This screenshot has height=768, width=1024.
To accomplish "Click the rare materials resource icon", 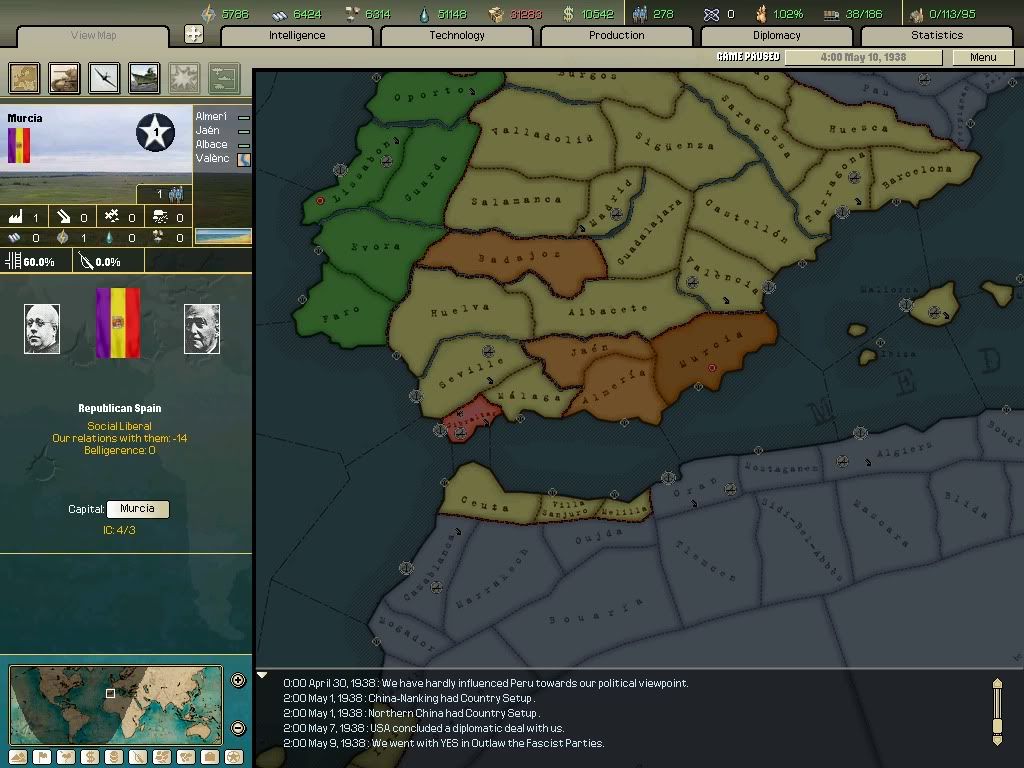I will (x=352, y=14).
